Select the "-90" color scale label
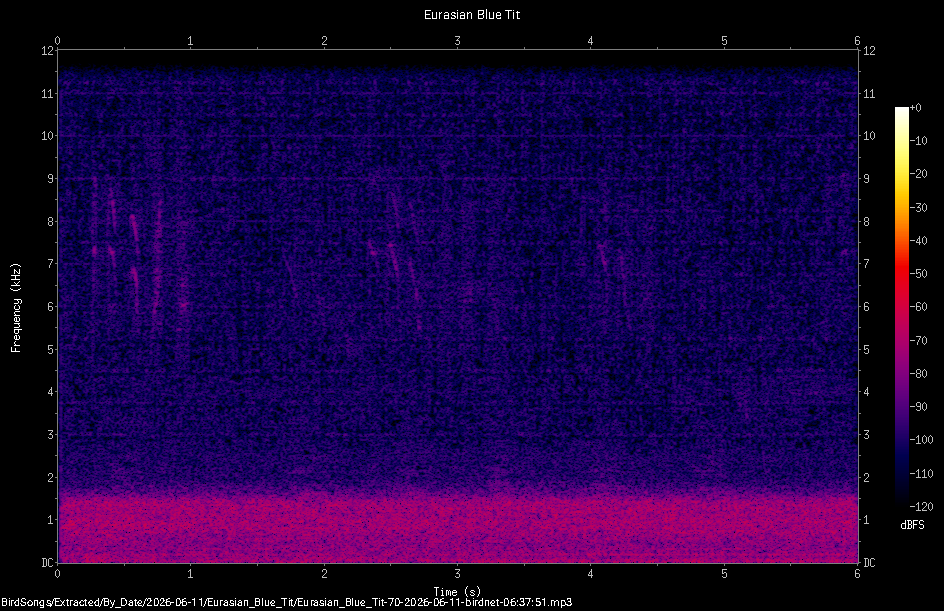This screenshot has width=944, height=611. (919, 407)
